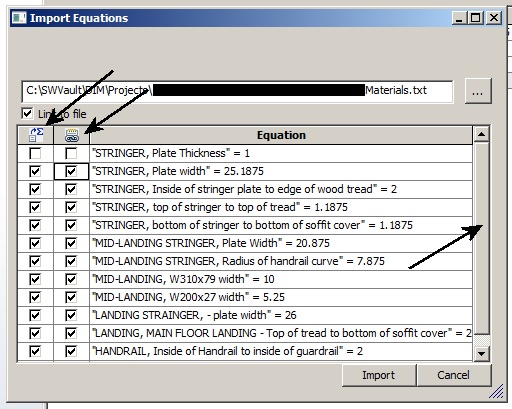This screenshot has width=512, height=409.
Task: Uncheck link box for STRINGER Plate width
Action: tap(71, 171)
